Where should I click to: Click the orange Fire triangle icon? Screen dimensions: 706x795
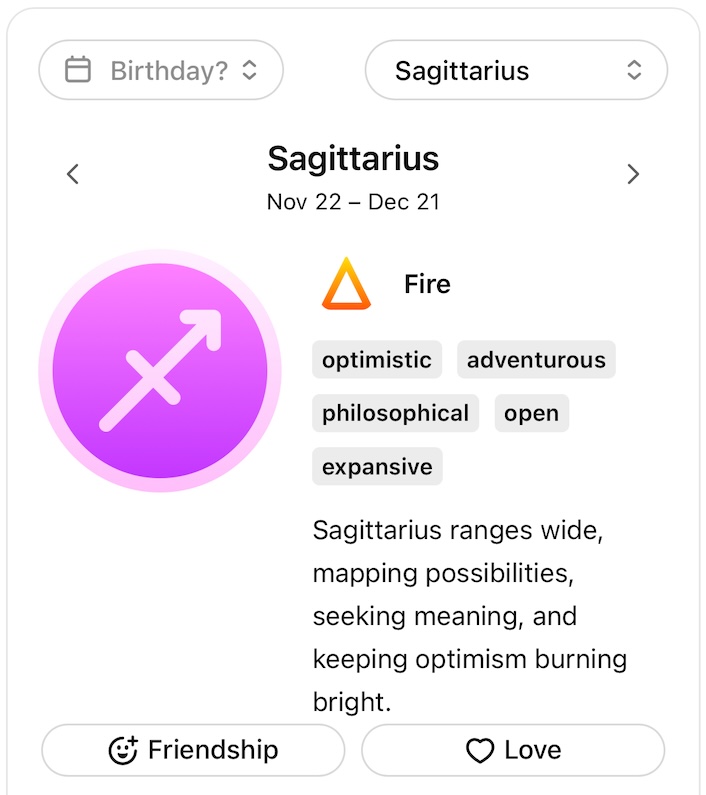(x=346, y=284)
